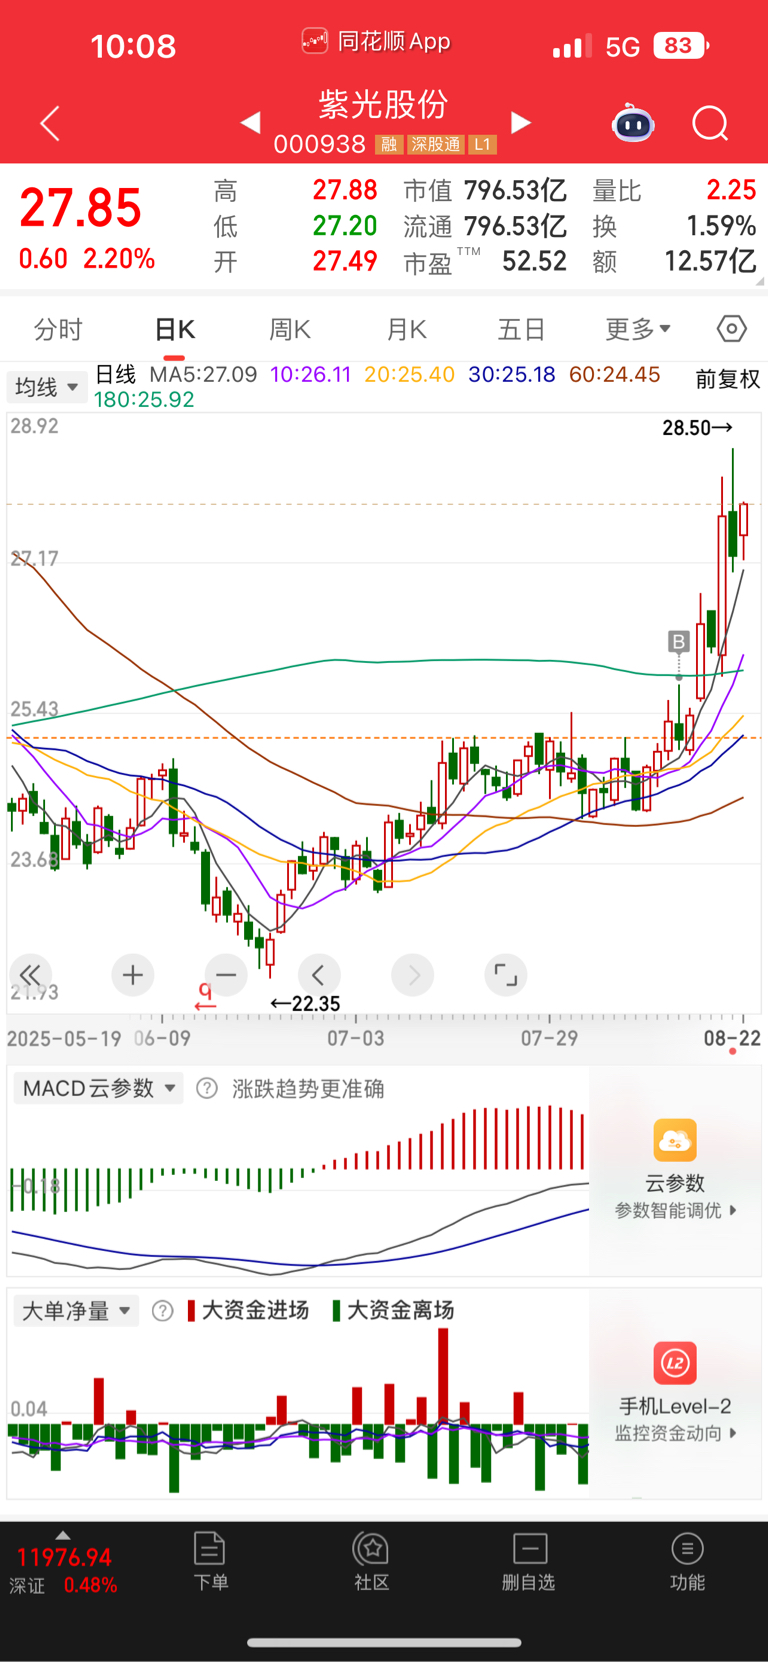The width and height of the screenshot is (768, 1662).
Task: Switch to 五日 tab
Action: click(x=521, y=330)
